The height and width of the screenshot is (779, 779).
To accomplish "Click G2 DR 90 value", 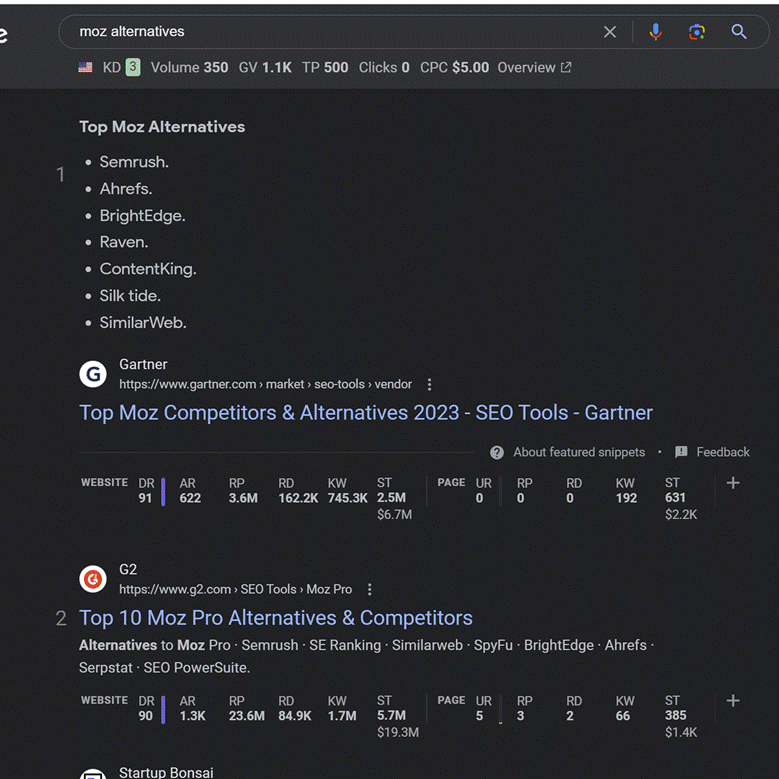I will (146, 716).
